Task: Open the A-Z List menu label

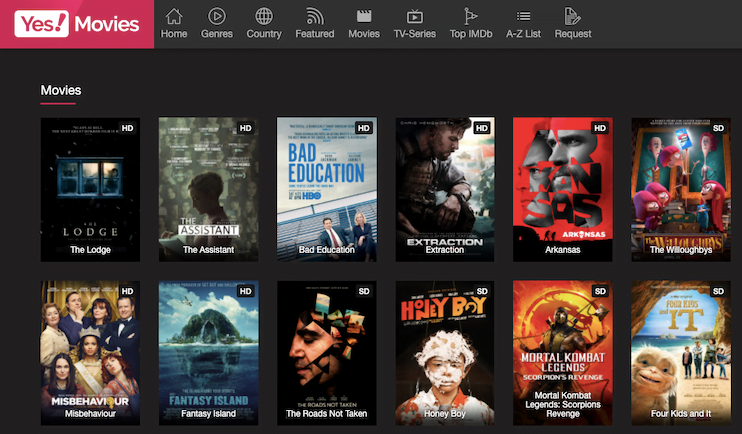Action: tap(523, 34)
